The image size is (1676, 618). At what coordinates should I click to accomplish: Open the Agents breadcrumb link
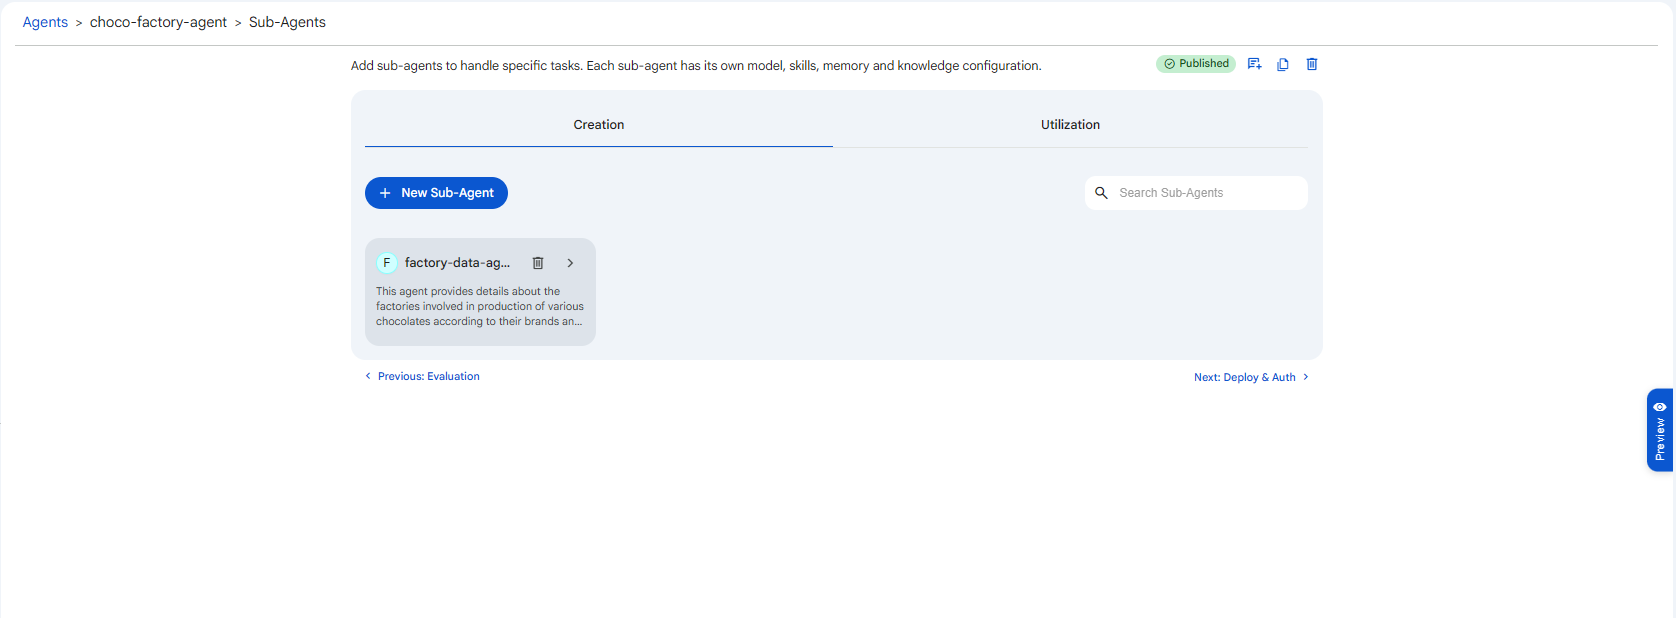pos(45,22)
